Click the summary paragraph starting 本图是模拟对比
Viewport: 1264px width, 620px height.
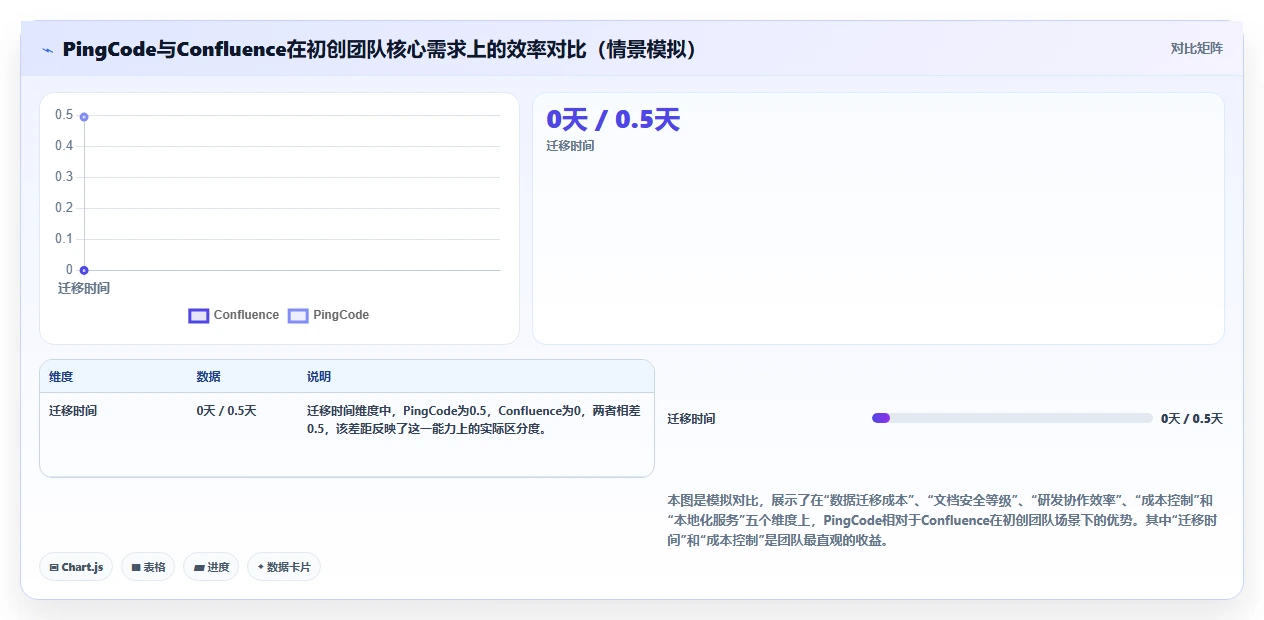pos(942,520)
